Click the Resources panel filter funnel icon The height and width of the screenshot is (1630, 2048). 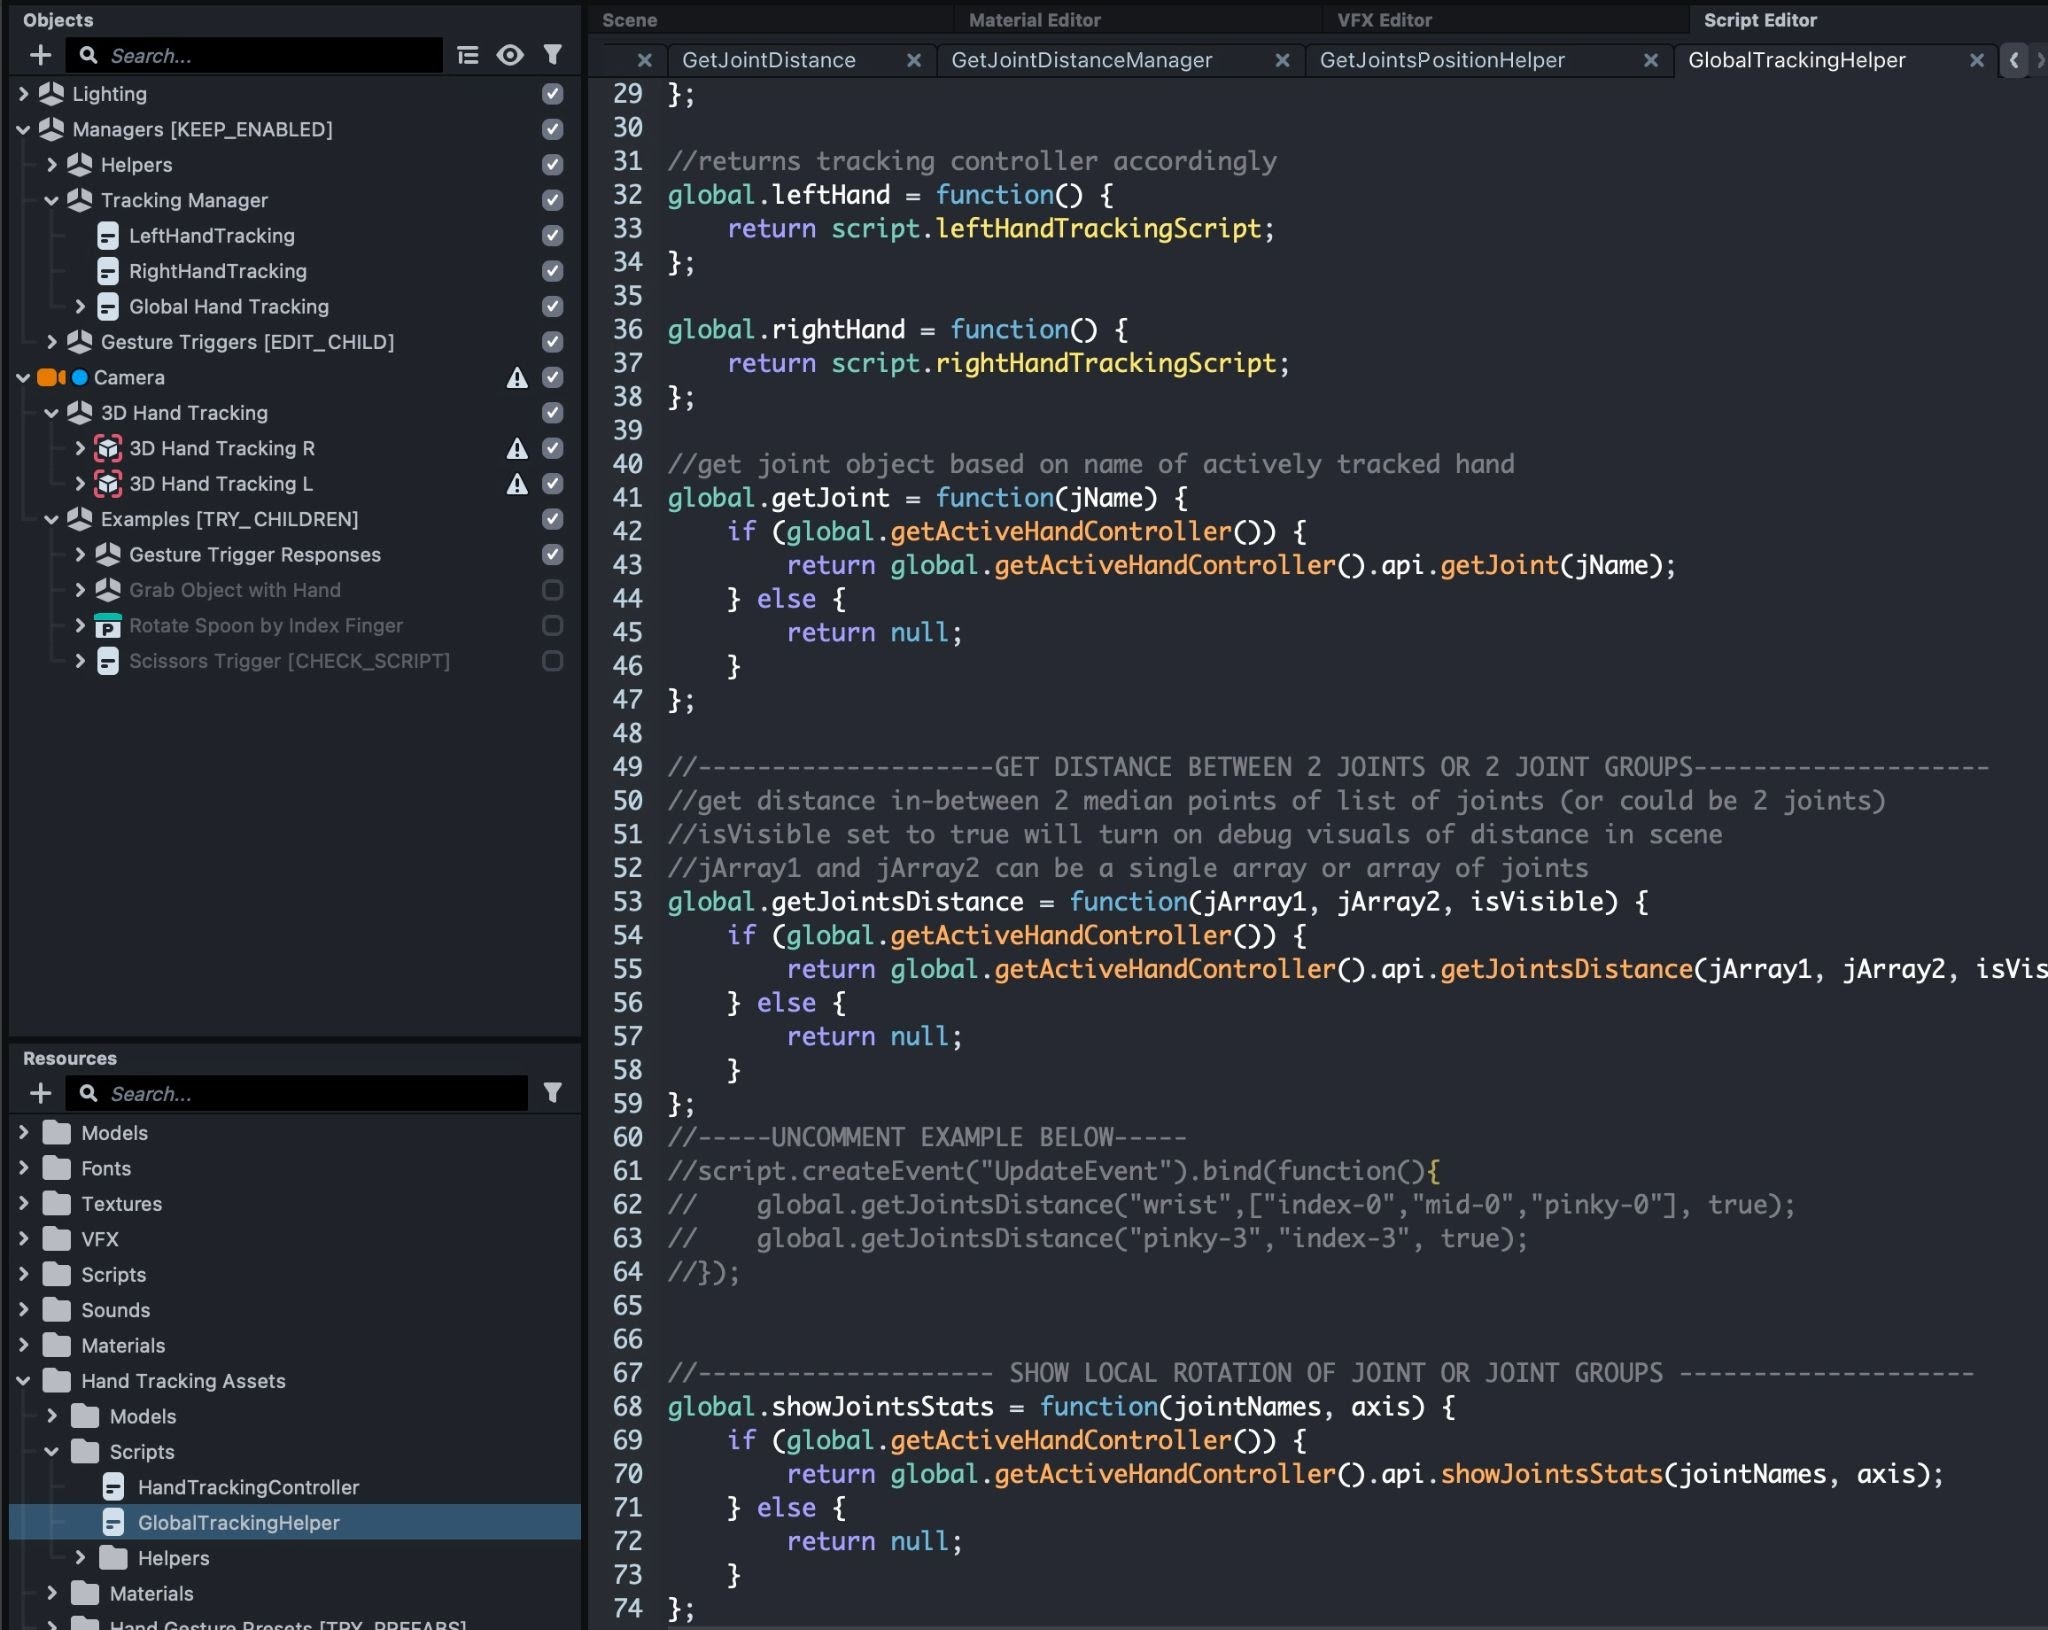[552, 1093]
